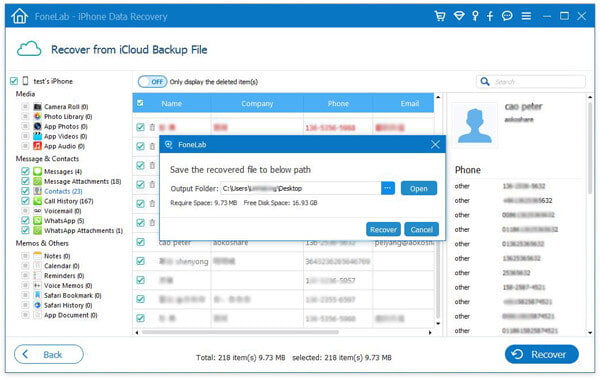Click the Notes icon
This screenshot has height=379, width=600.
[38, 256]
